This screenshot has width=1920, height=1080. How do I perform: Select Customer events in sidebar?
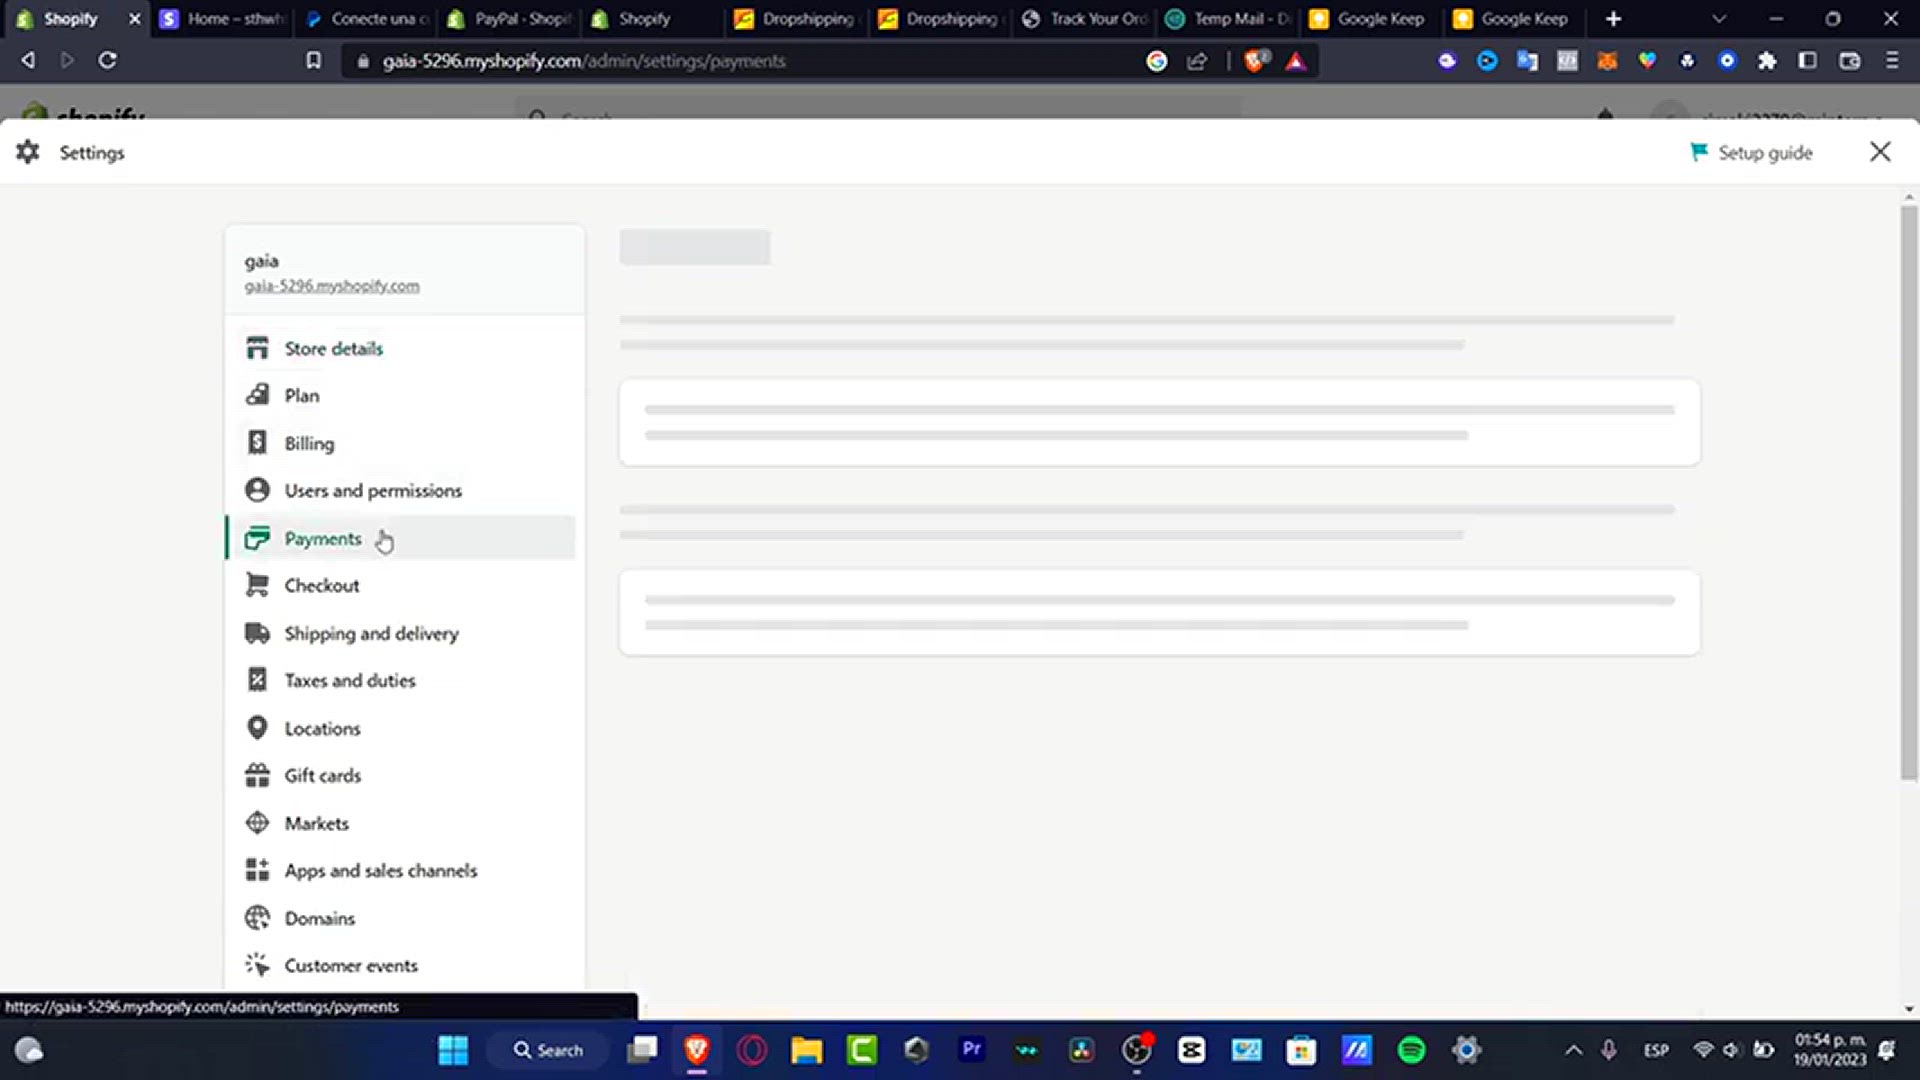(350, 965)
